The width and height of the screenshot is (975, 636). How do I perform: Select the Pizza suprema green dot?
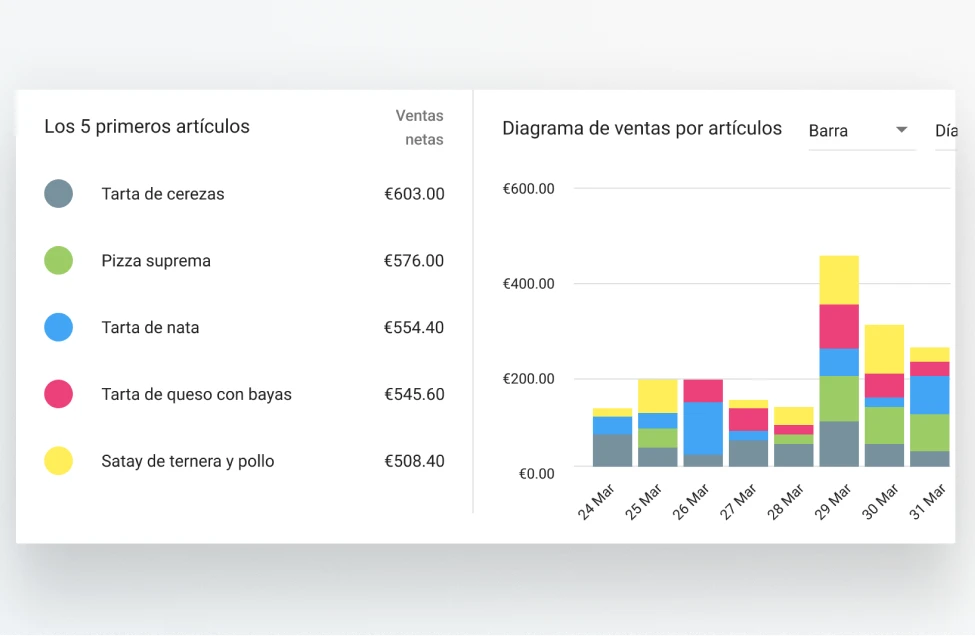pos(58,260)
